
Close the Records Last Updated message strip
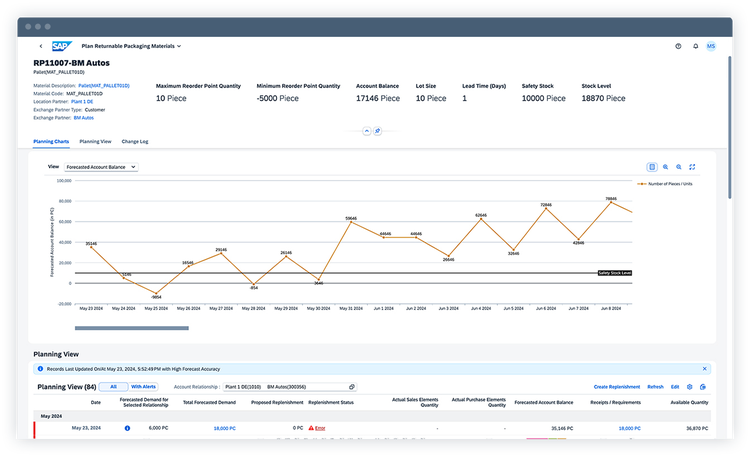point(705,369)
